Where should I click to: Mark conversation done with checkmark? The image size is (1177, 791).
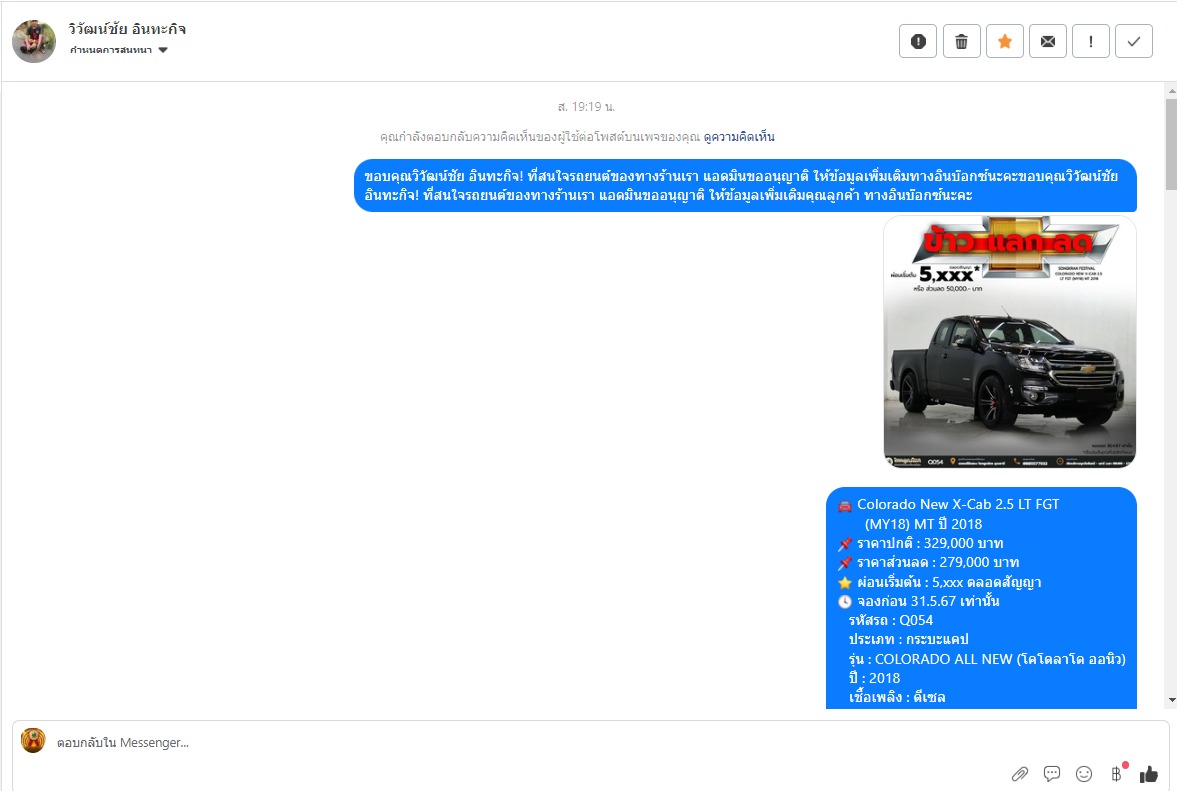1134,41
